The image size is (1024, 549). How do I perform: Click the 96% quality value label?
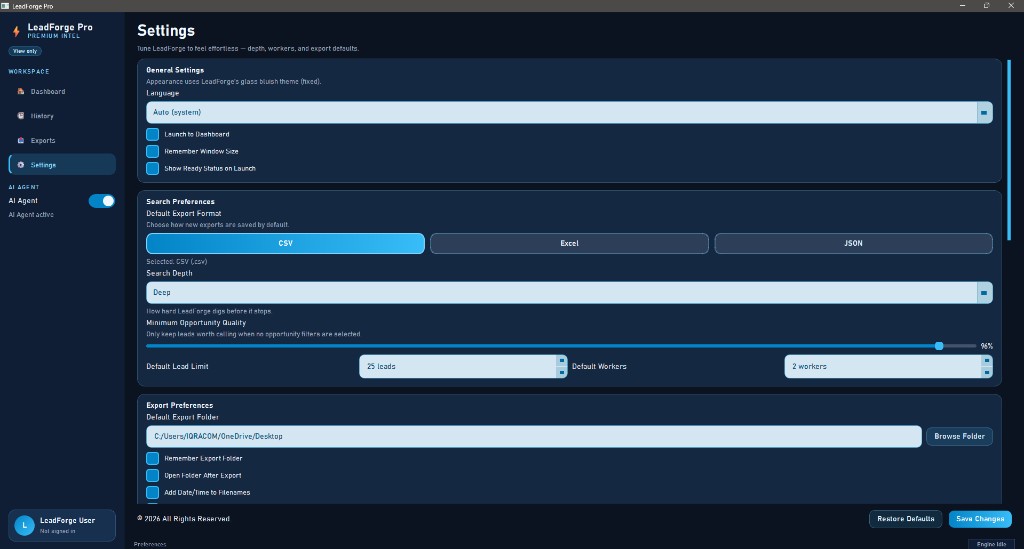click(x=986, y=346)
